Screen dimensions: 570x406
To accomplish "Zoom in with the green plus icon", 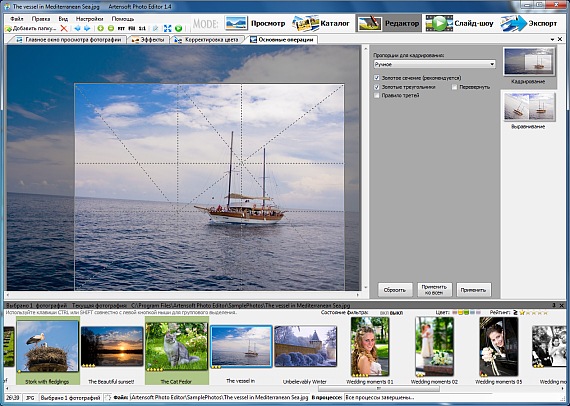I will [101, 28].
